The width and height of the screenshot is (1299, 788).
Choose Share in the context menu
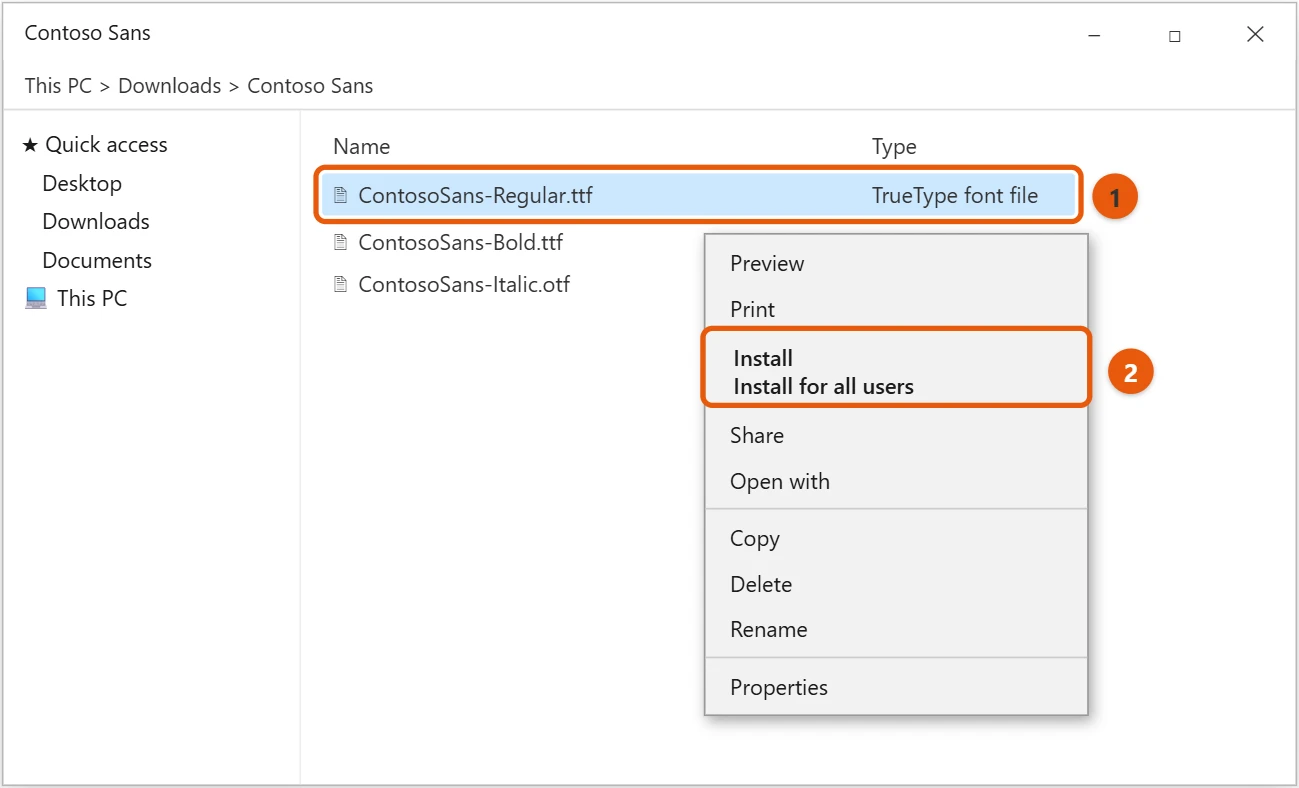(757, 436)
